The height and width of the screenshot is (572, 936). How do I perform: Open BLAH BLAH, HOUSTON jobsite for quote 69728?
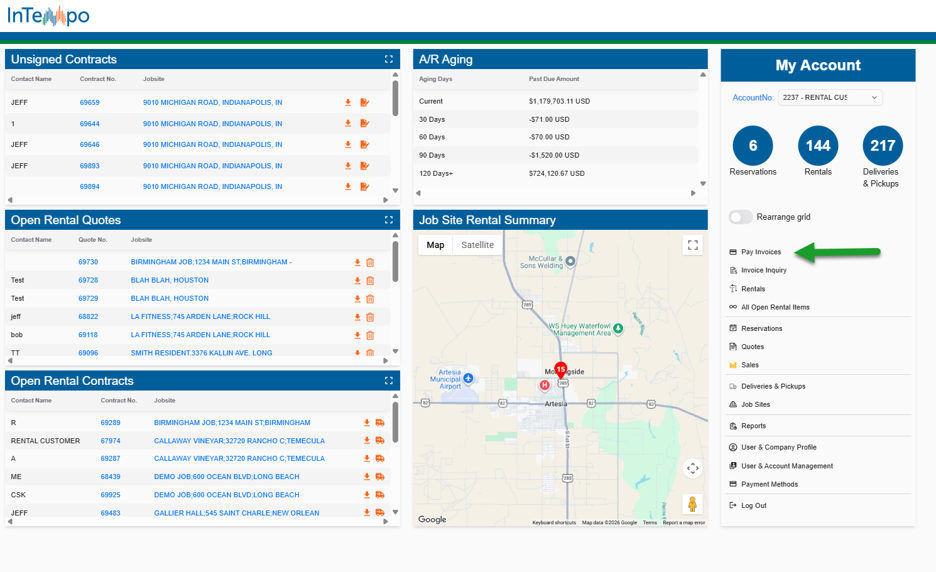point(170,281)
